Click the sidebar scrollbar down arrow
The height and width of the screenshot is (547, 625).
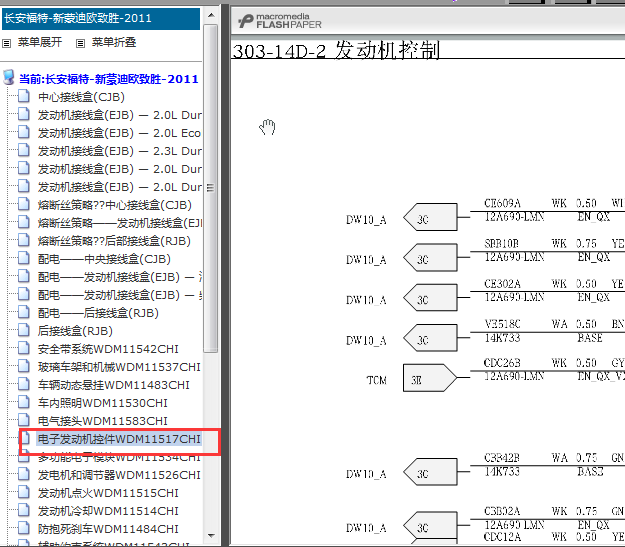pyautogui.click(x=211, y=536)
